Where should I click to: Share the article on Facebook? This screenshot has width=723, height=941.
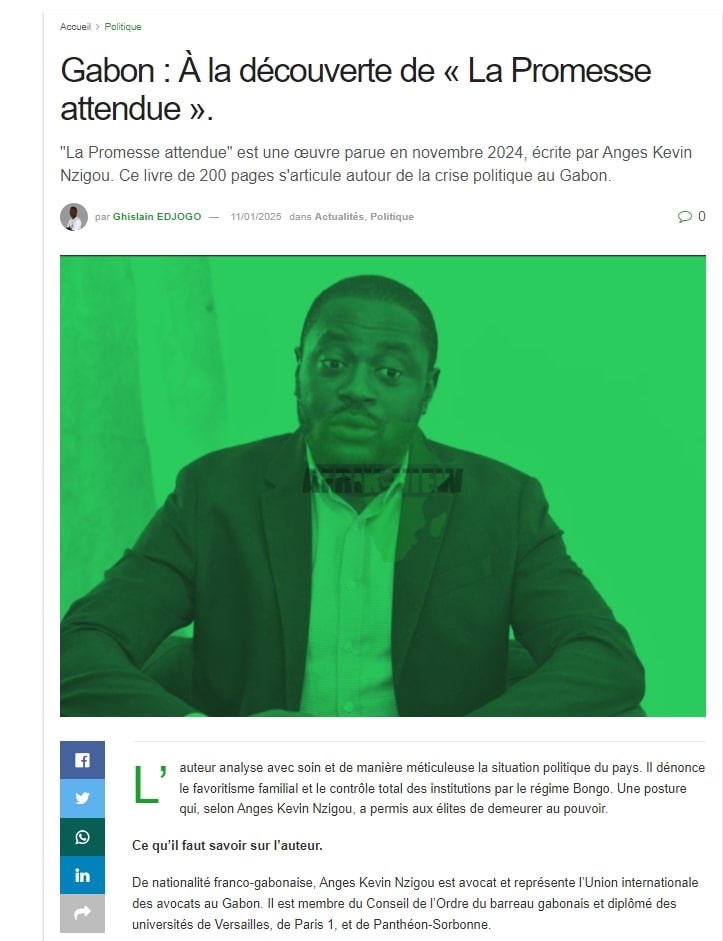82,760
